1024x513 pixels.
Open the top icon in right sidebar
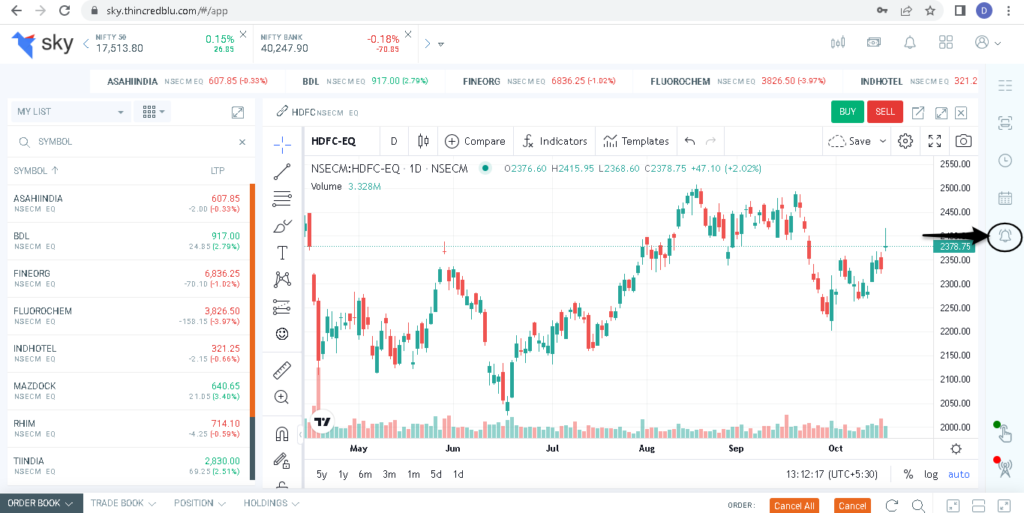point(1005,86)
